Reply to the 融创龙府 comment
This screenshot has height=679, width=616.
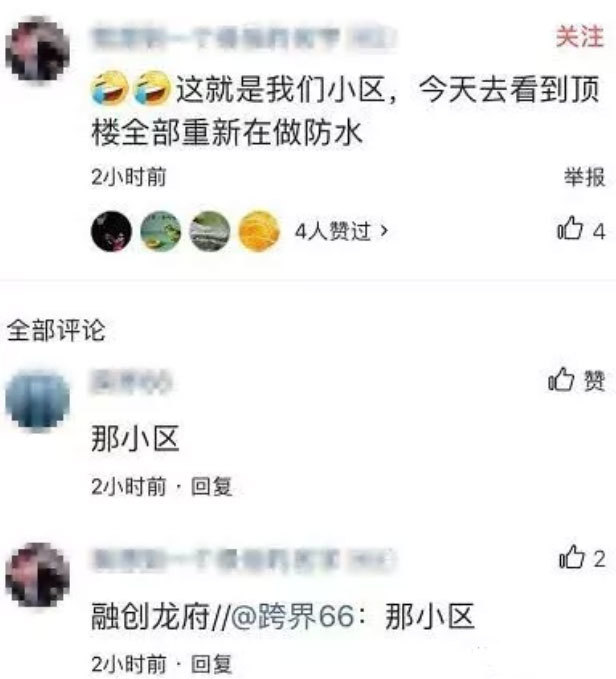tap(212, 664)
